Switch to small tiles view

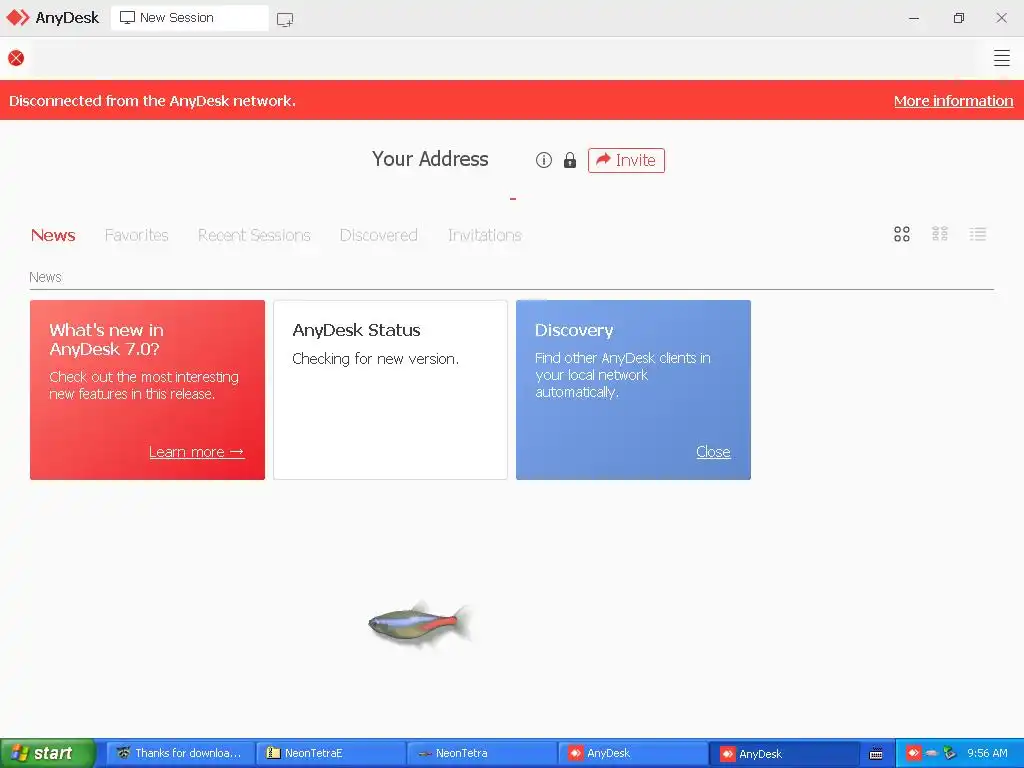click(939, 234)
